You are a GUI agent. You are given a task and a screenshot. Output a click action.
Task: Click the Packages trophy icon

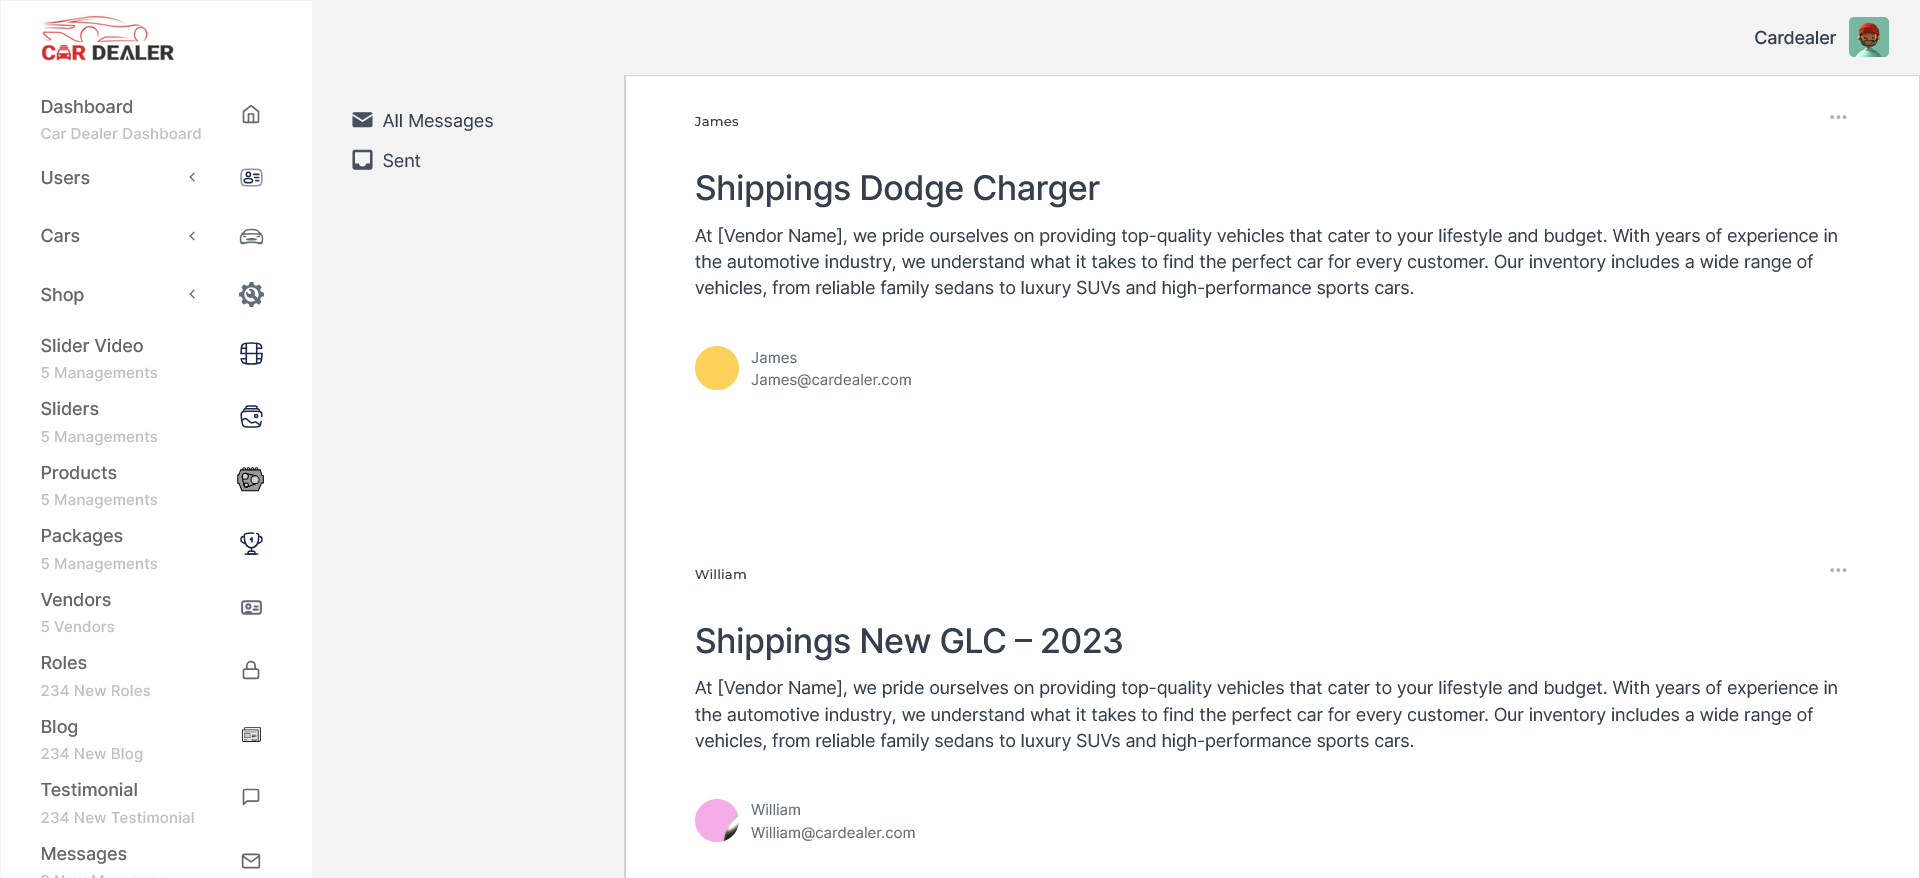[x=251, y=543]
